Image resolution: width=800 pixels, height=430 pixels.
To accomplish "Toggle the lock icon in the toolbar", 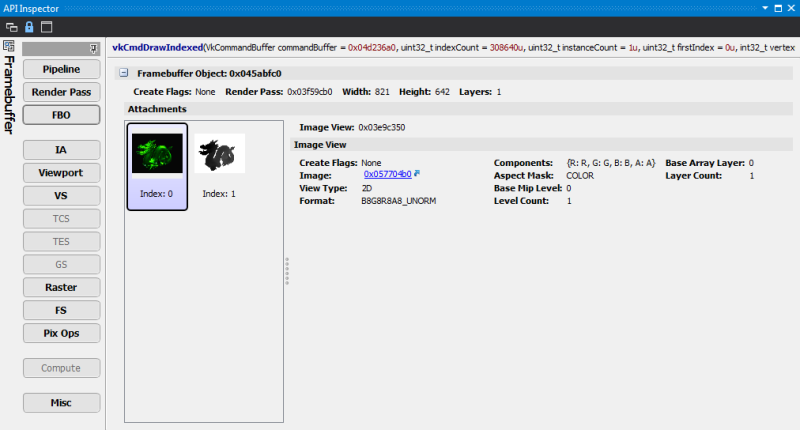I will (x=28, y=25).
